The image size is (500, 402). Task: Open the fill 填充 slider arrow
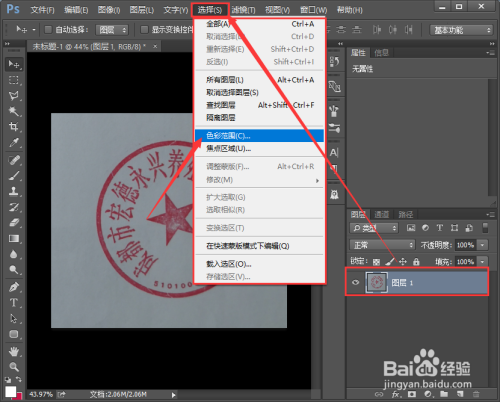click(483, 261)
